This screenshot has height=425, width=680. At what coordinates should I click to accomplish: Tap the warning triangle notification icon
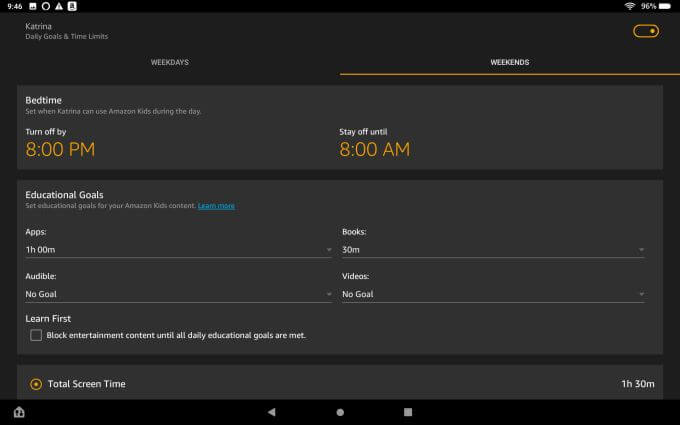(59, 6)
